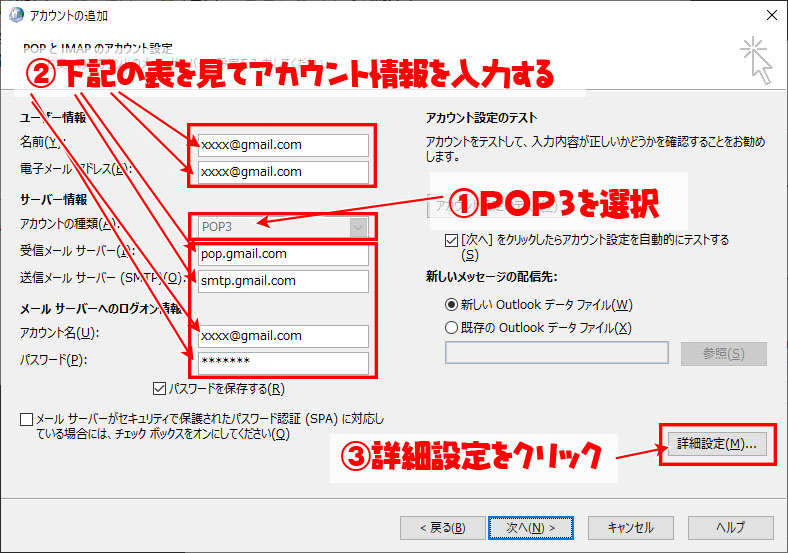Close the Add Account dialog
Image resolution: width=788 pixels, height=553 pixels.
pyautogui.click(x=772, y=15)
